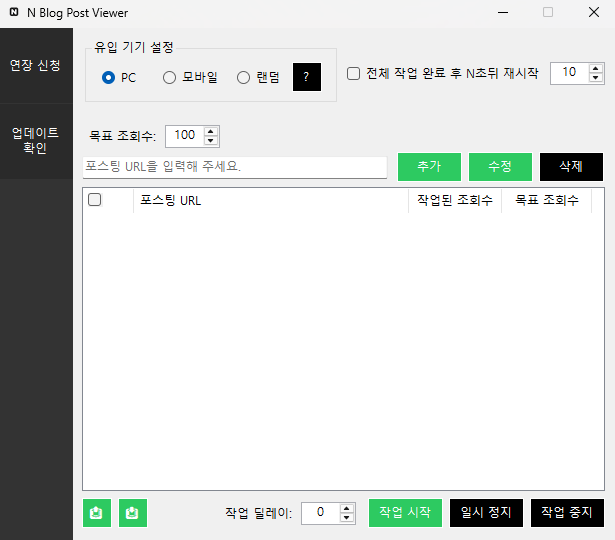Click the restart seconds field showing 10
This screenshot has width=615, height=540.
[x=569, y=73]
